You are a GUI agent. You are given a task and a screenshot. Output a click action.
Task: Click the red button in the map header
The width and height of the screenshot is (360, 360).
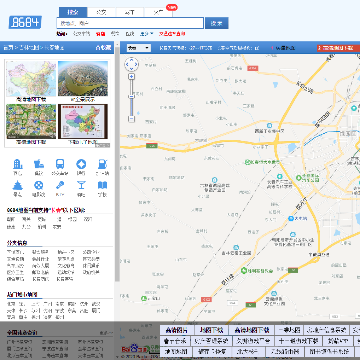pos(338,48)
